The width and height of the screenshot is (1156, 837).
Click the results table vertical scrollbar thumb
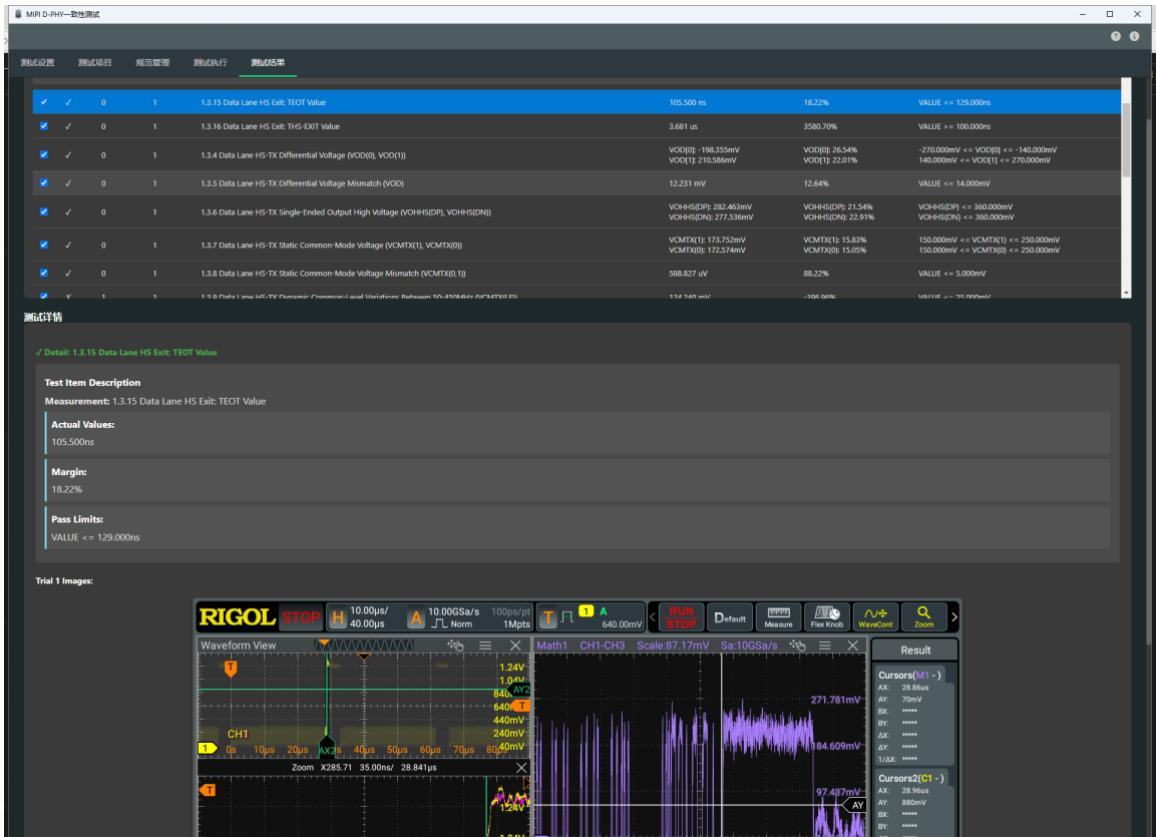tap(1126, 139)
